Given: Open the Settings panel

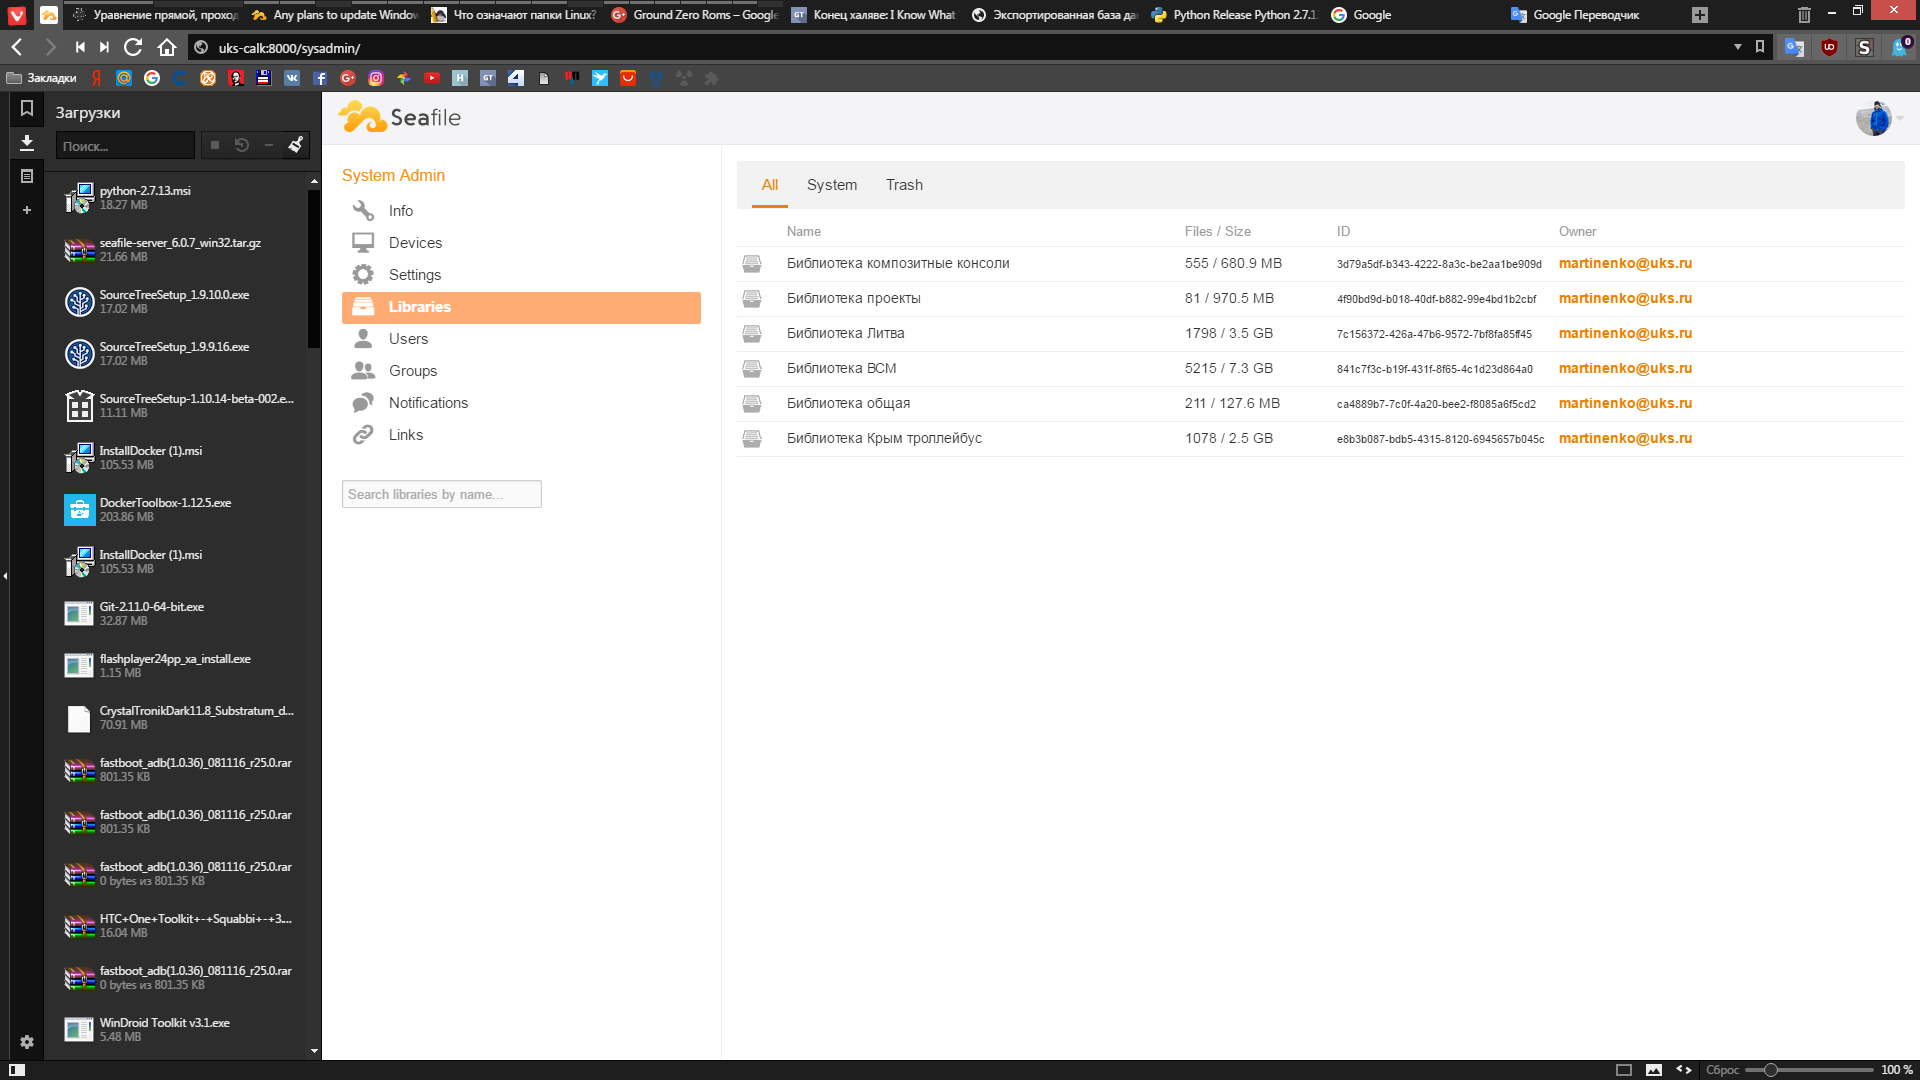Looking at the screenshot, I should [x=414, y=274].
